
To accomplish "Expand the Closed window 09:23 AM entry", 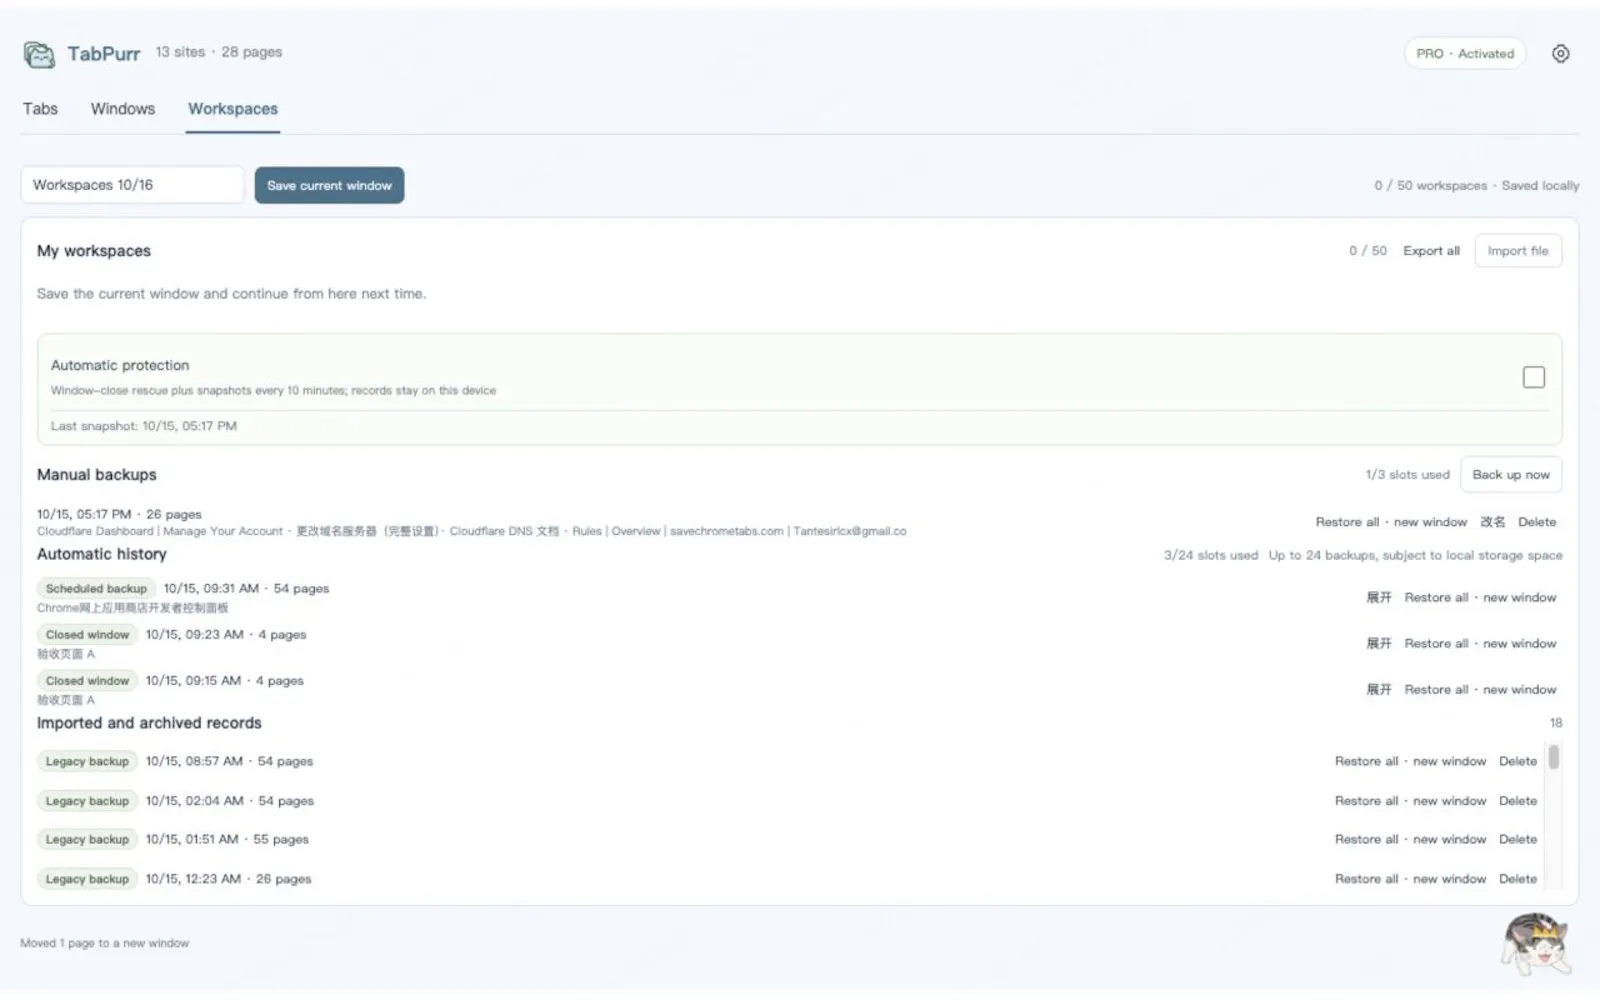I will (x=1379, y=643).
